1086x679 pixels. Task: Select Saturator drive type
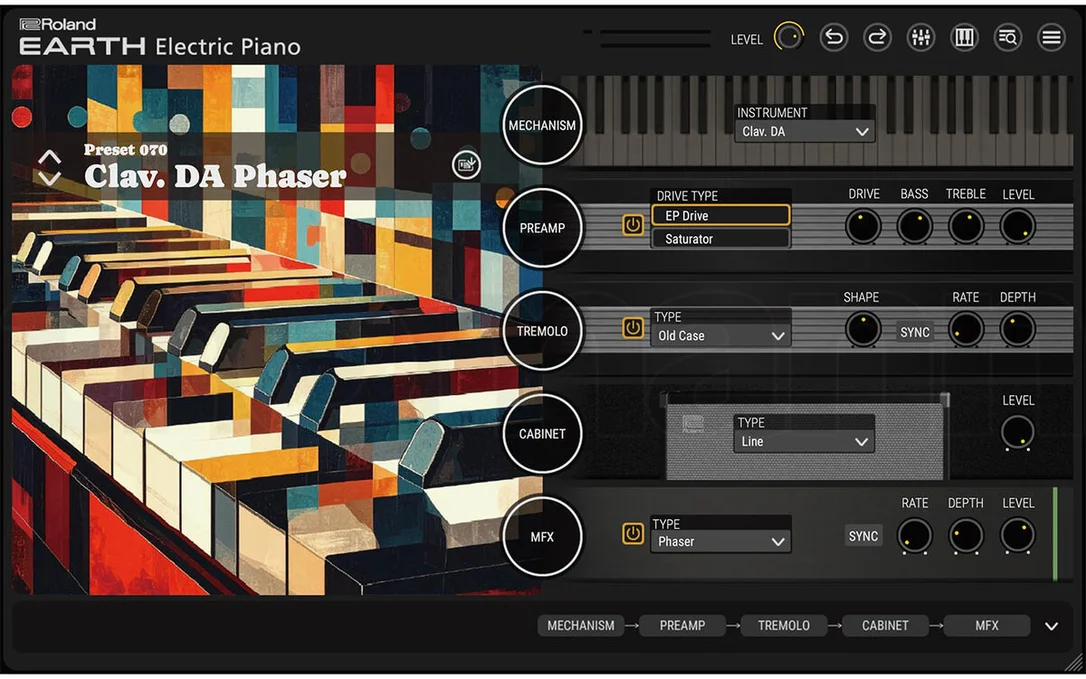pyautogui.click(x=720, y=239)
